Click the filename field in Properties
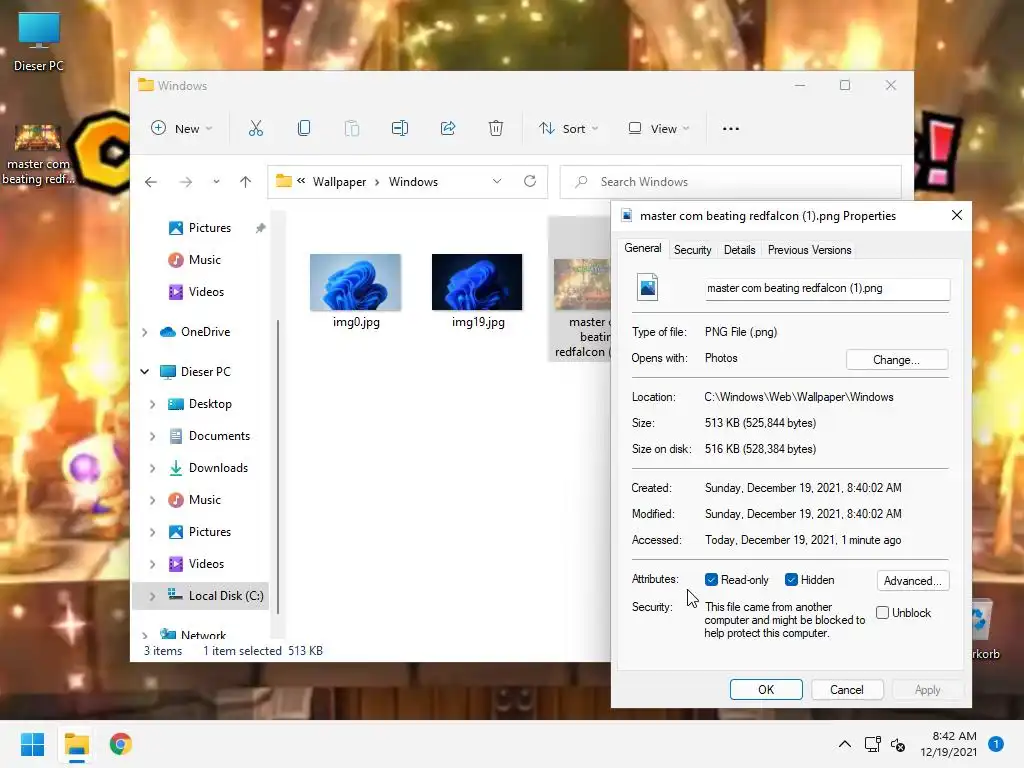 click(x=827, y=289)
